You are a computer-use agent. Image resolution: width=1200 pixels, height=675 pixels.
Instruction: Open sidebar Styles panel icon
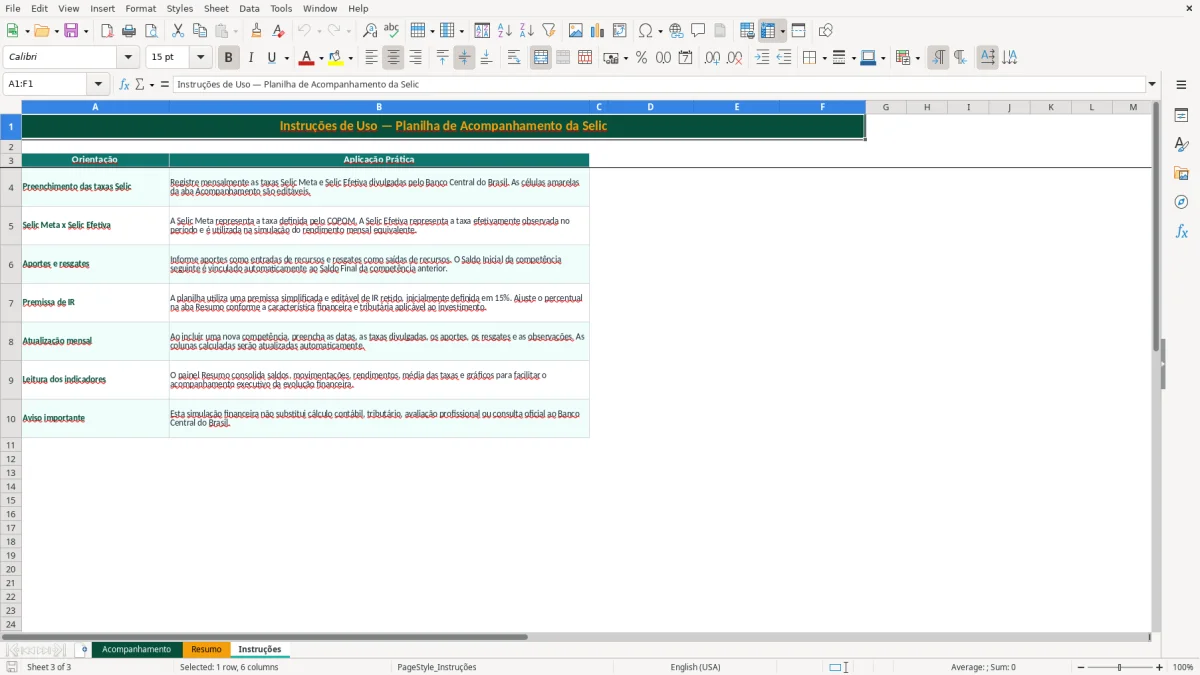coord(1182,145)
